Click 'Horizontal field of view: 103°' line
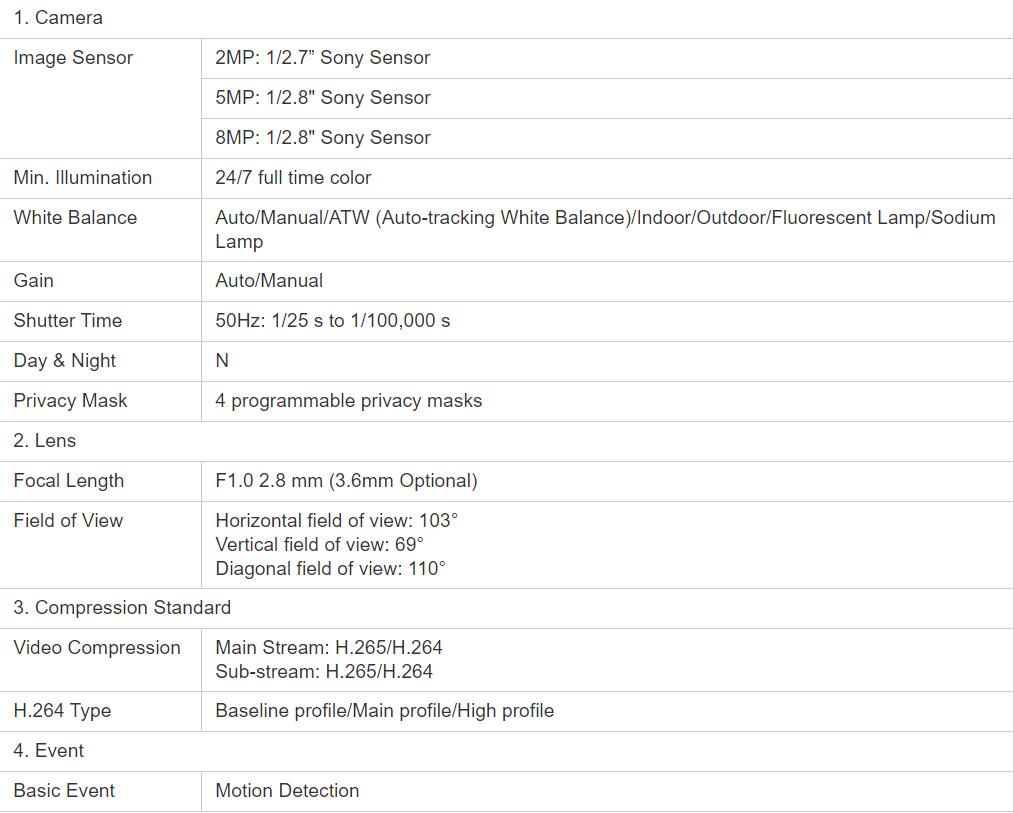Image resolution: width=1014 pixels, height=813 pixels. click(x=336, y=521)
